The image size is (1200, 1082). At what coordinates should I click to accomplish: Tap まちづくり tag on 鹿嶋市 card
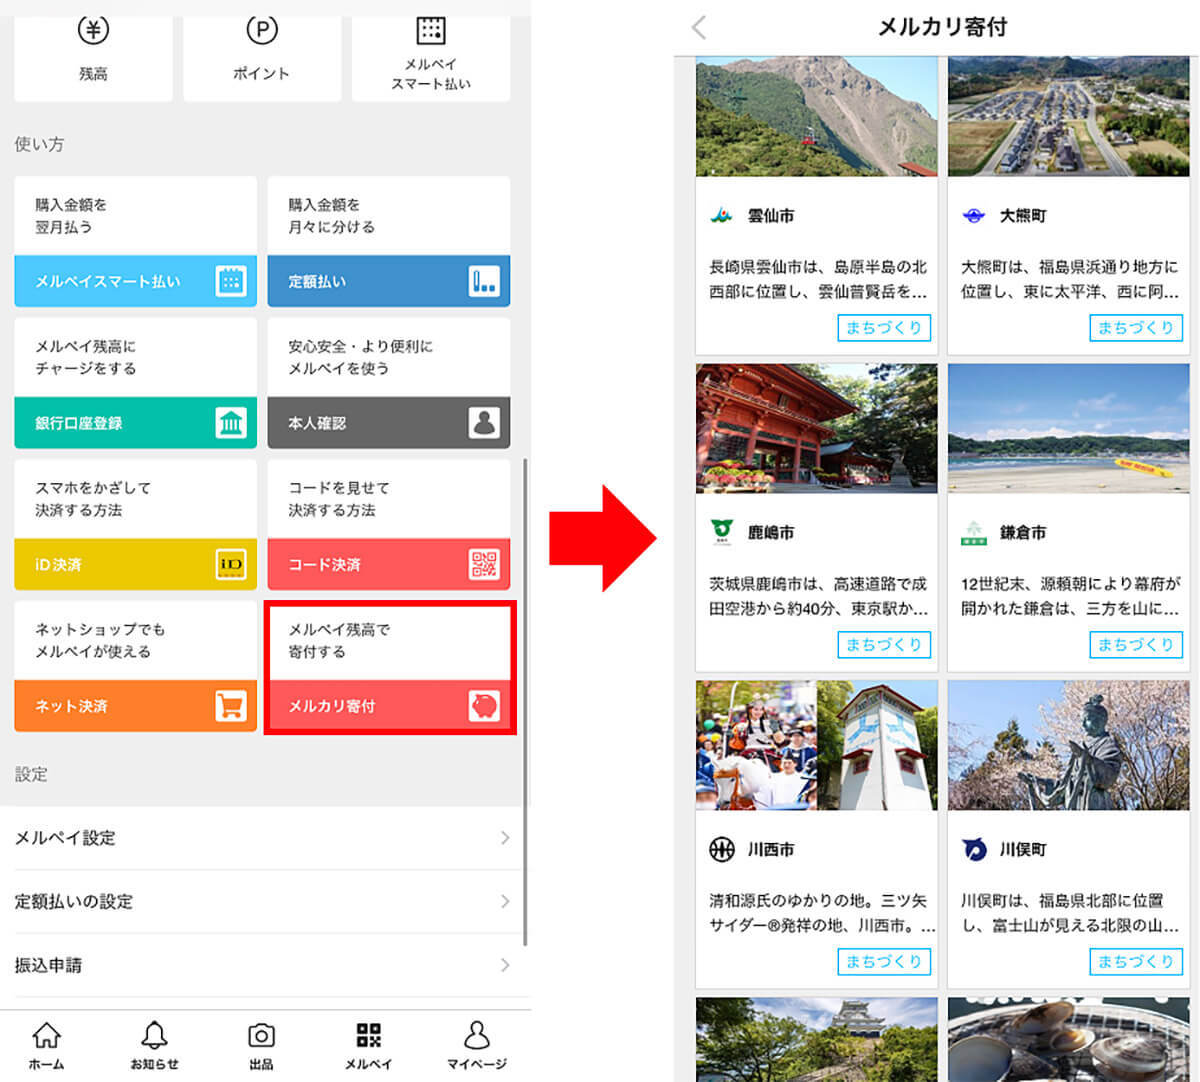[x=884, y=644]
